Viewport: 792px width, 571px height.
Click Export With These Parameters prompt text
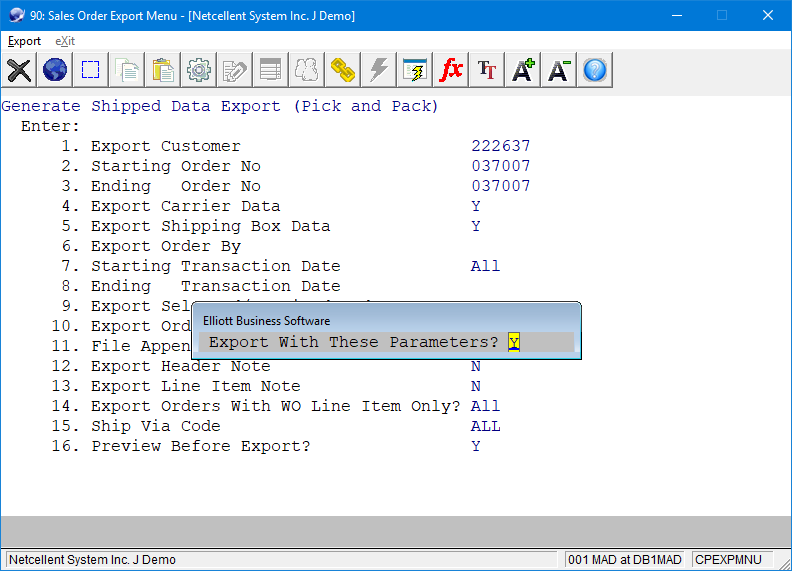pyautogui.click(x=354, y=342)
